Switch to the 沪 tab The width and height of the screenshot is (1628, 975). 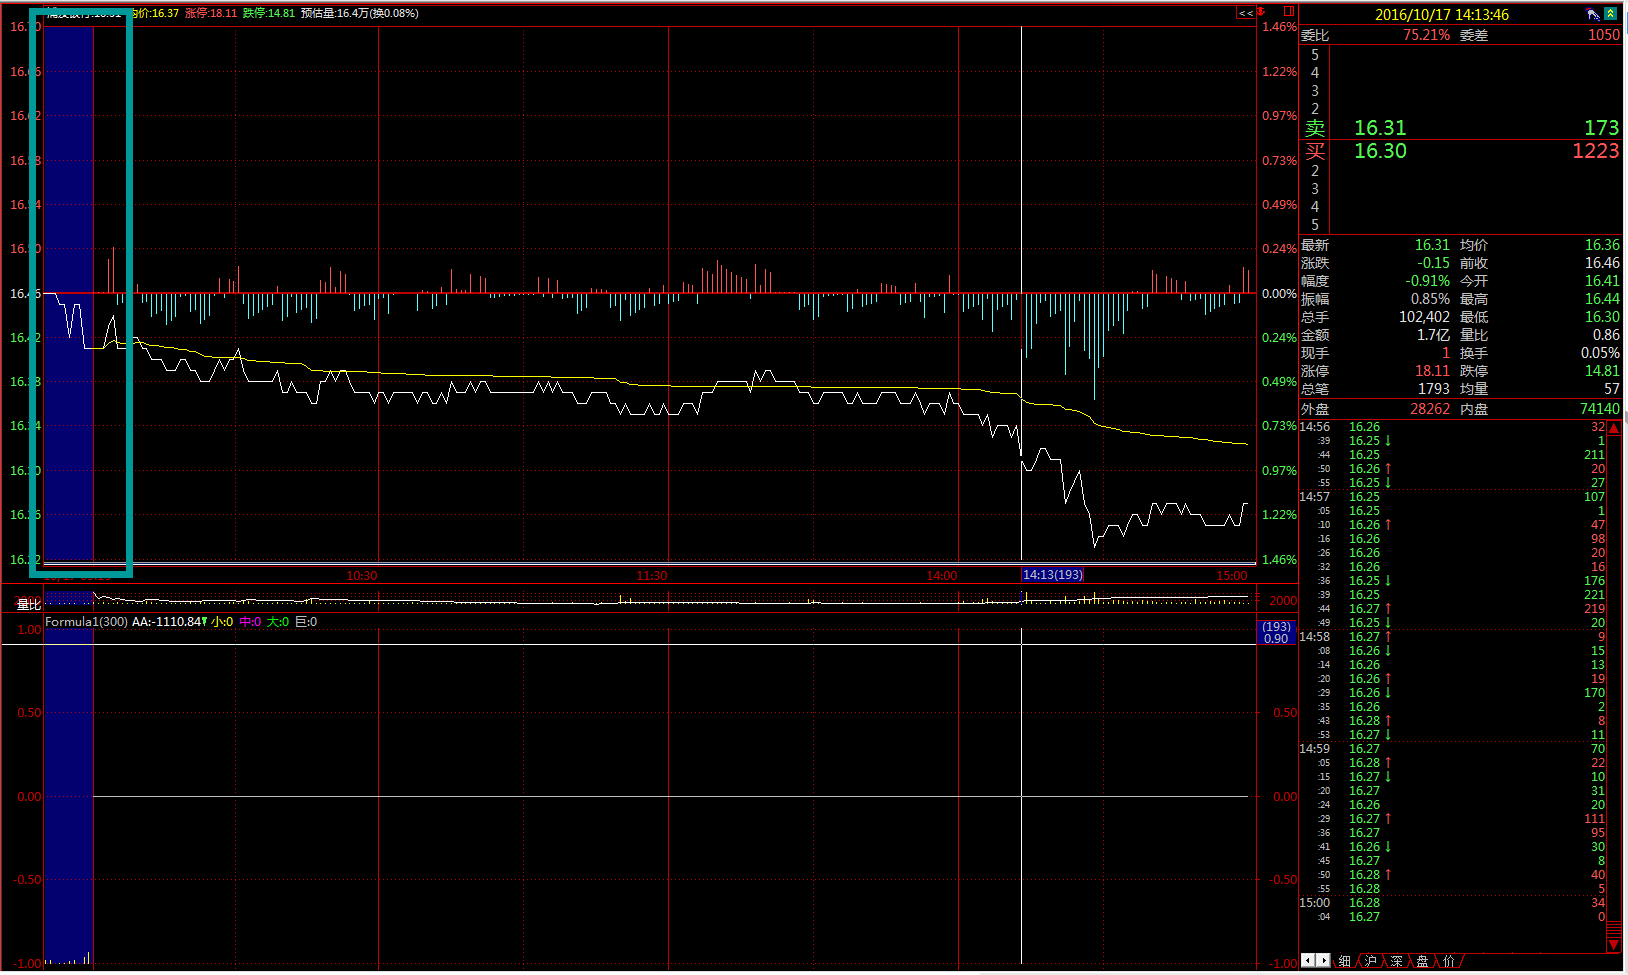[x=1370, y=961]
